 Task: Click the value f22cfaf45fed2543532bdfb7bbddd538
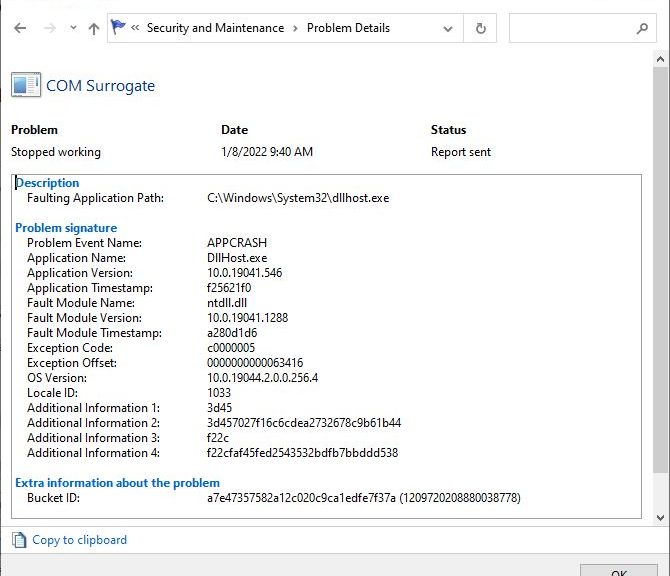pos(303,453)
